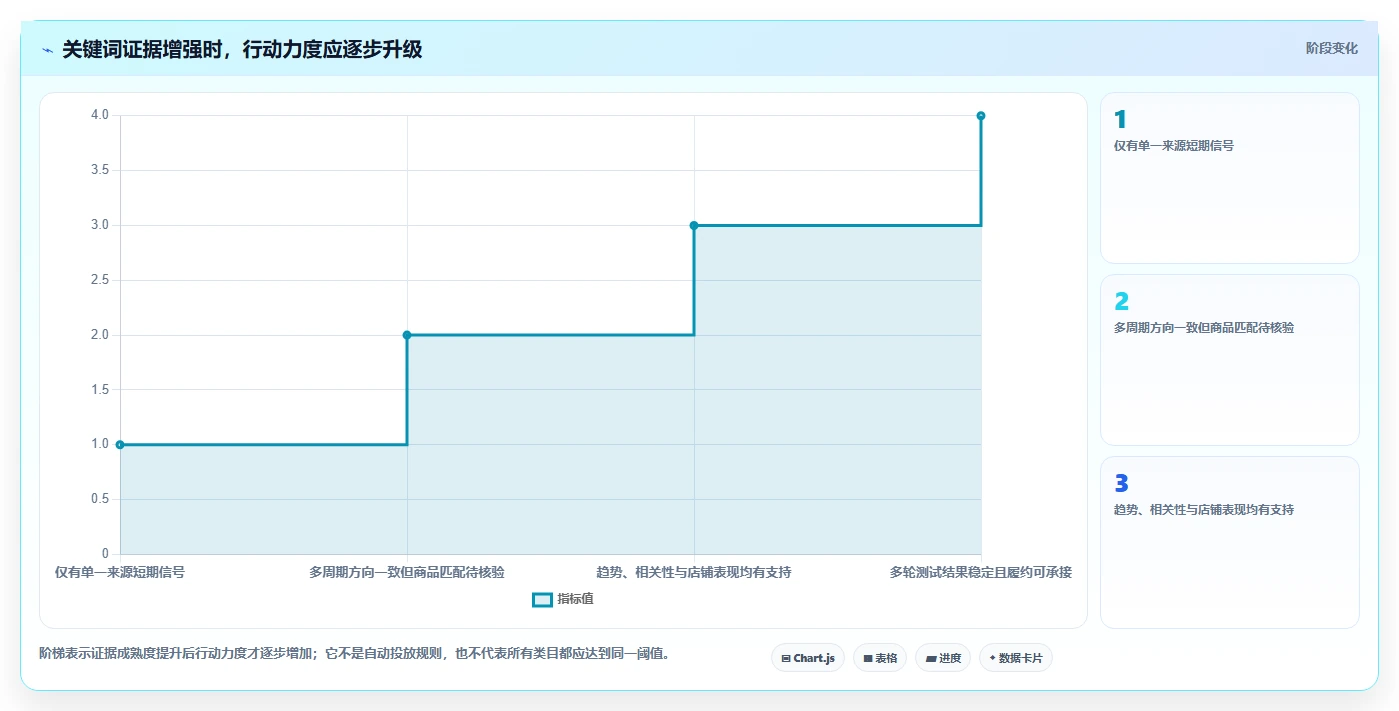Click the chart title 关键词证据增强时，行动力度应逐步升级
1399x711 pixels.
click(242, 49)
